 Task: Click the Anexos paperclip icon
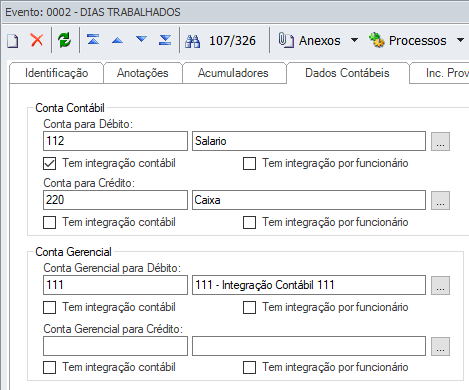pos(286,40)
